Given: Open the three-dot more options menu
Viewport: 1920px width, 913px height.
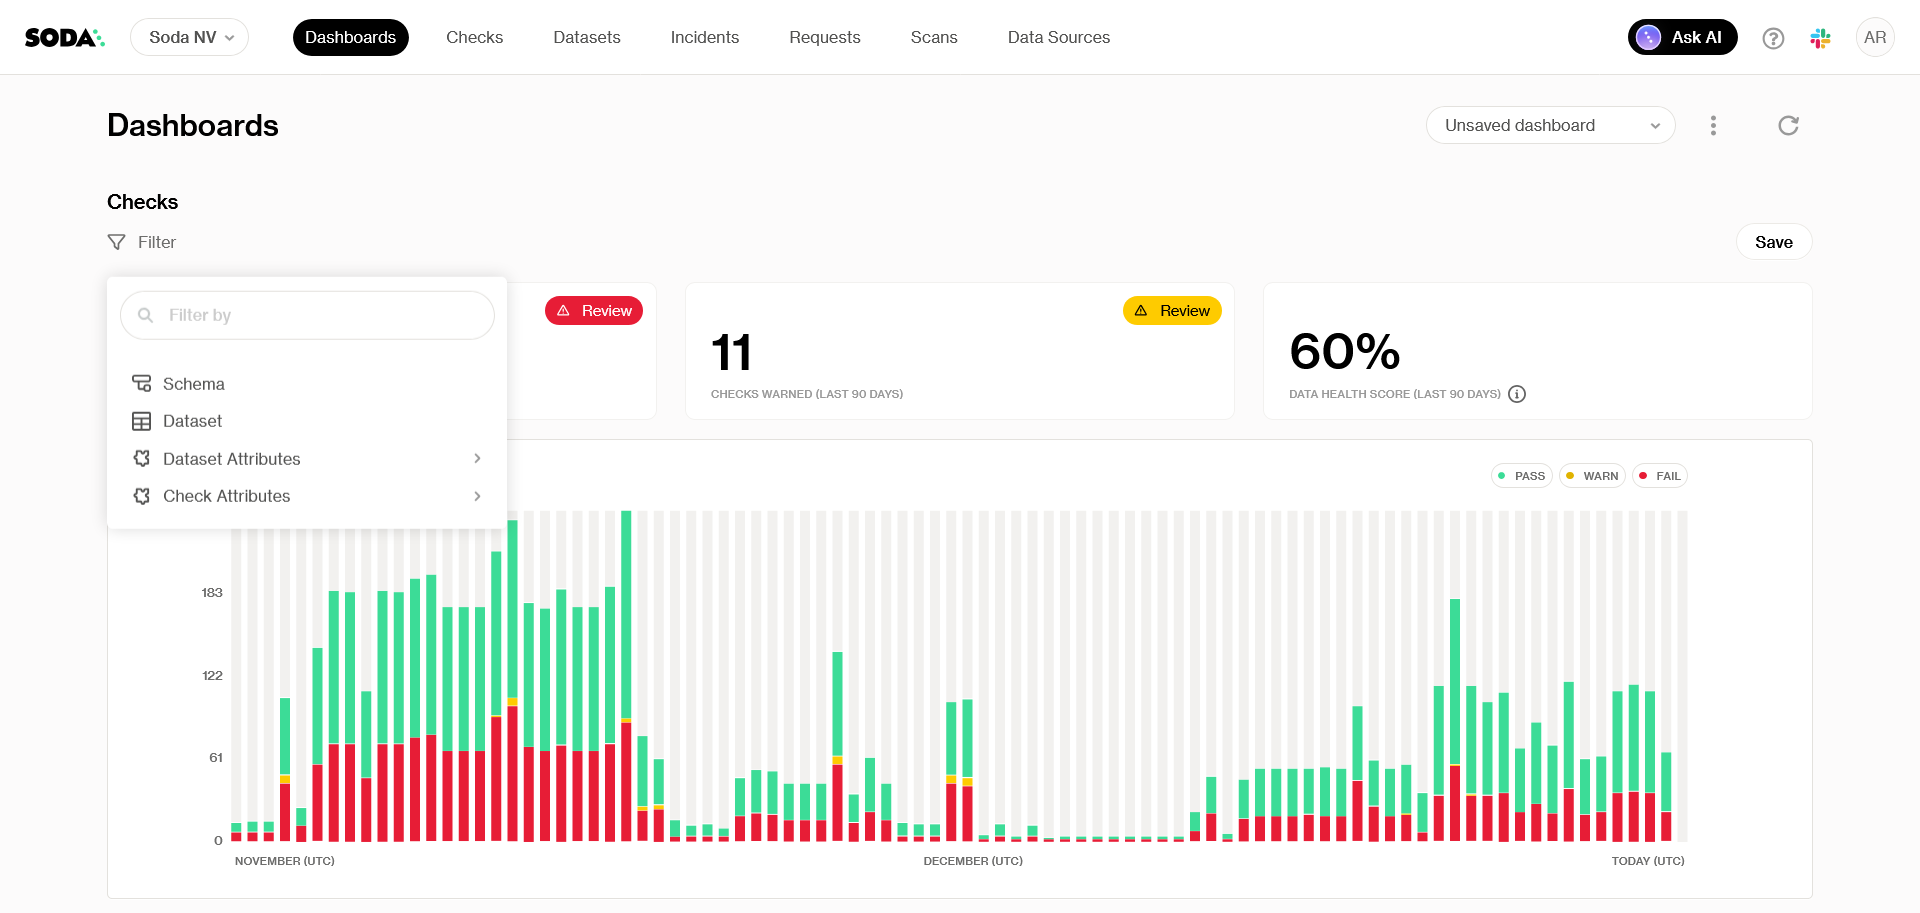Looking at the screenshot, I should 1713,126.
